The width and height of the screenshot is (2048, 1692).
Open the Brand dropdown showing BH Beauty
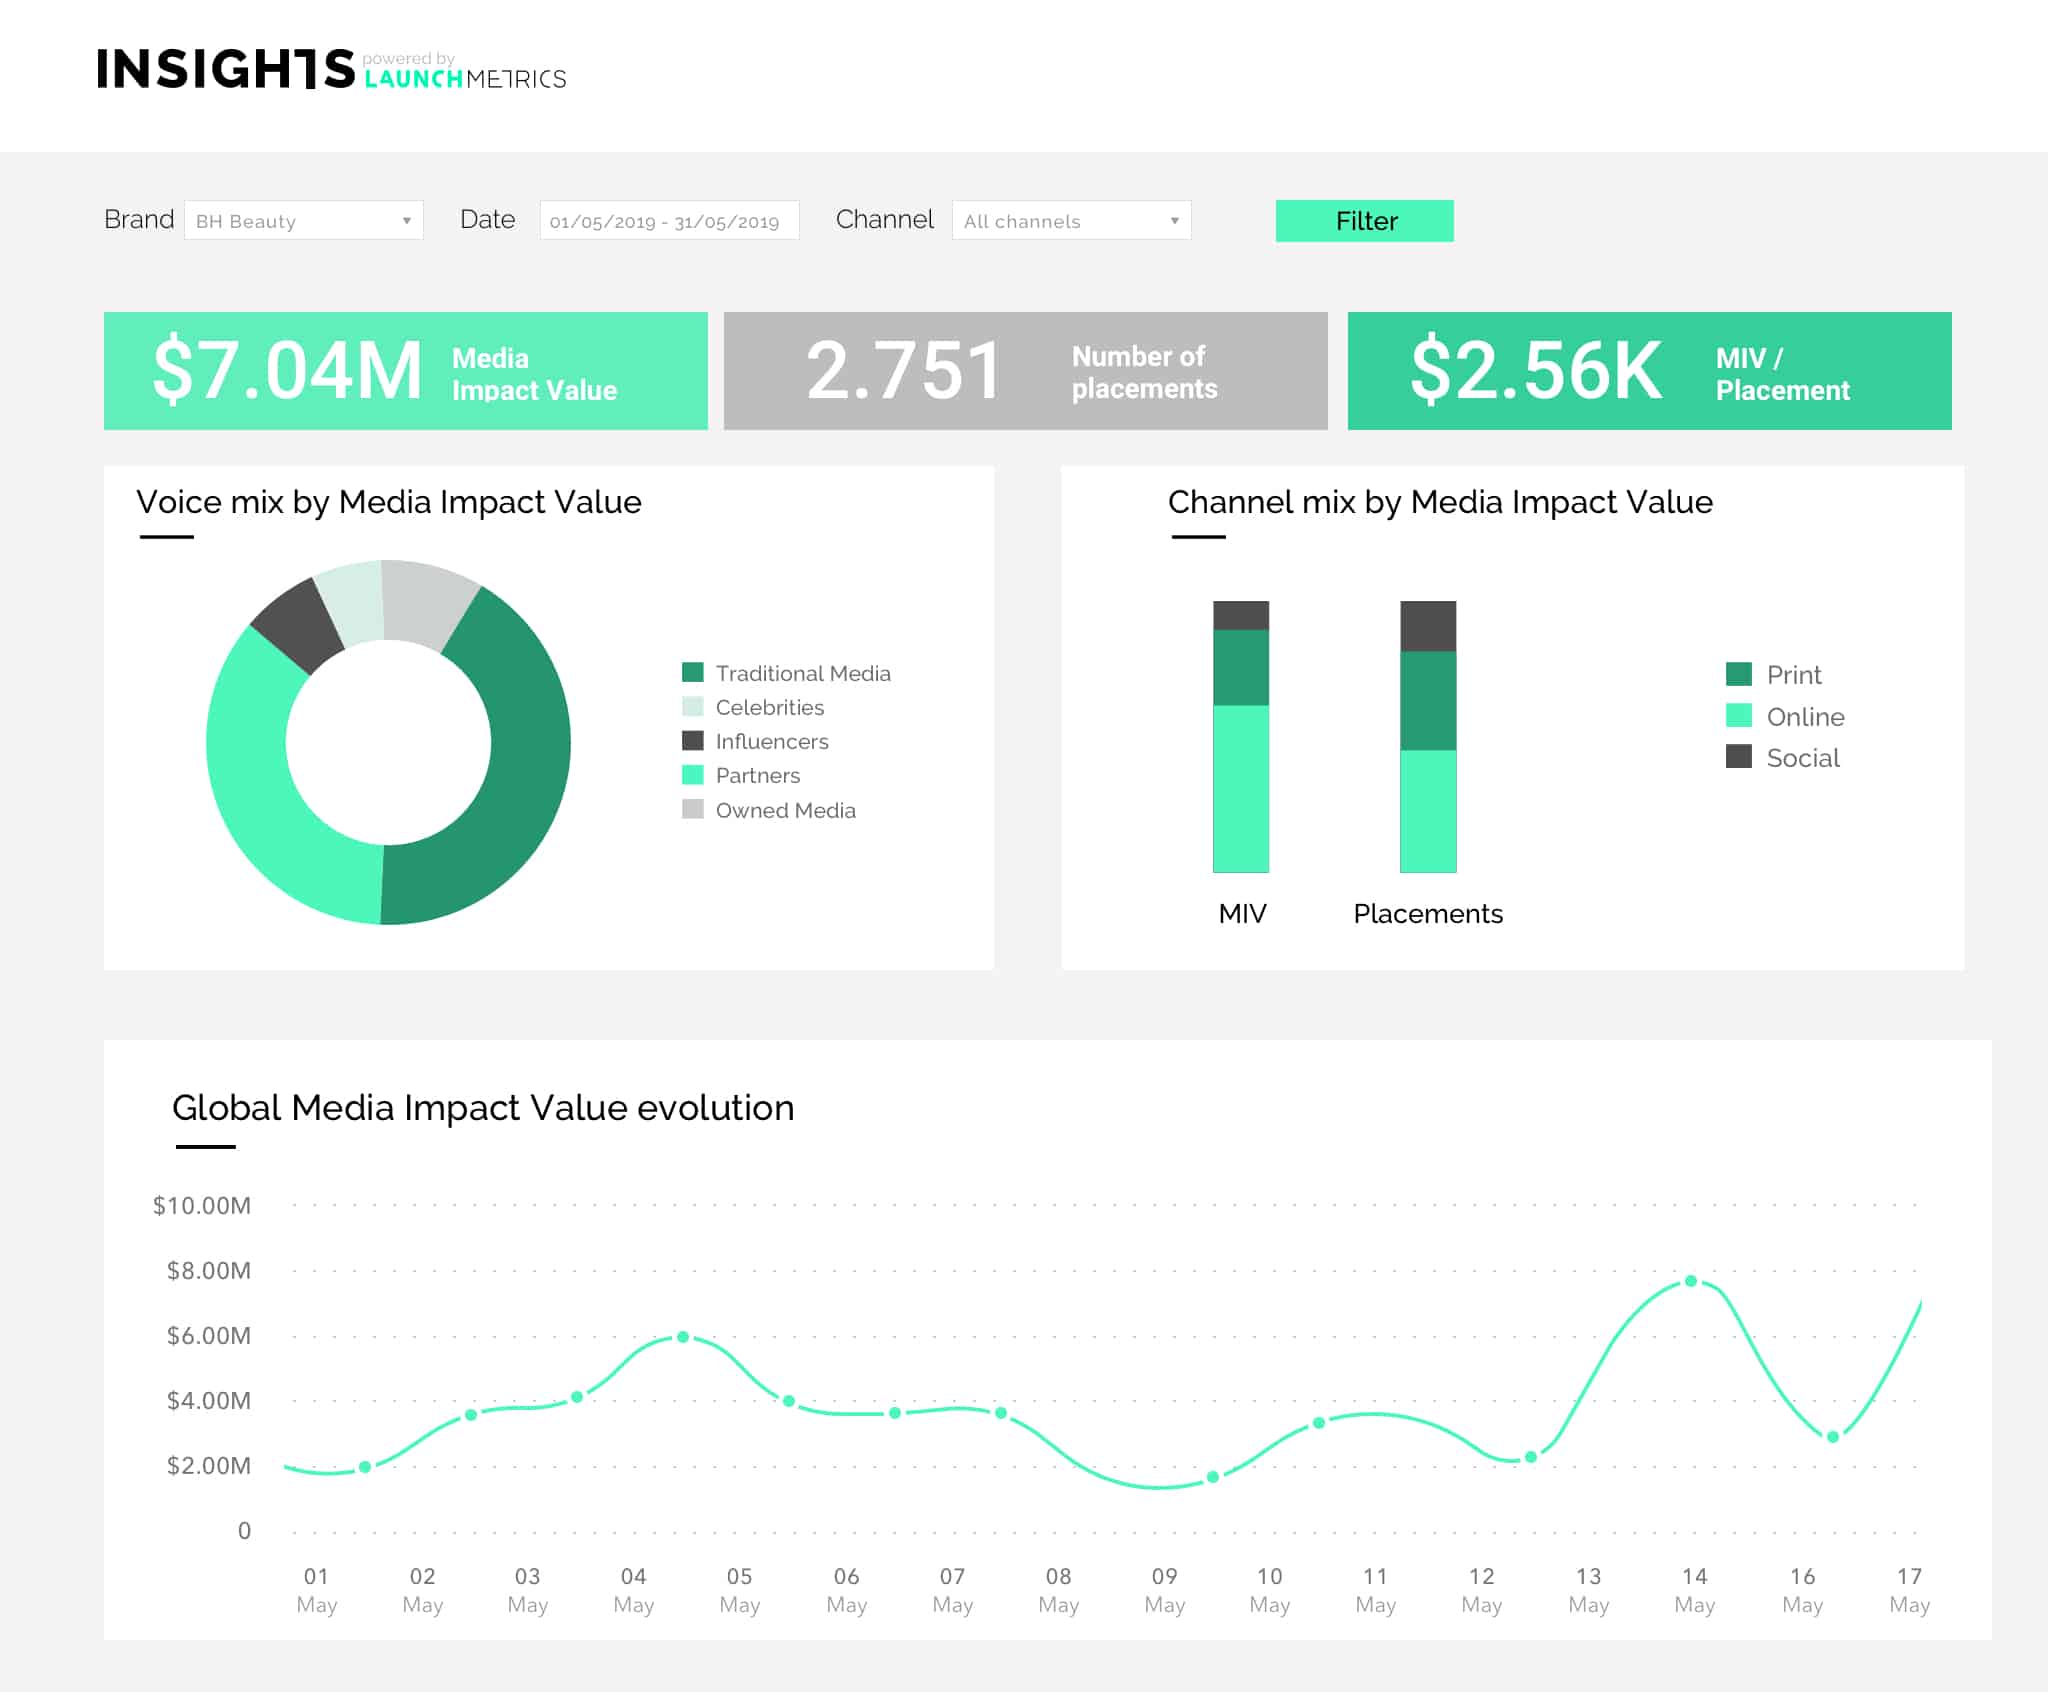(303, 220)
